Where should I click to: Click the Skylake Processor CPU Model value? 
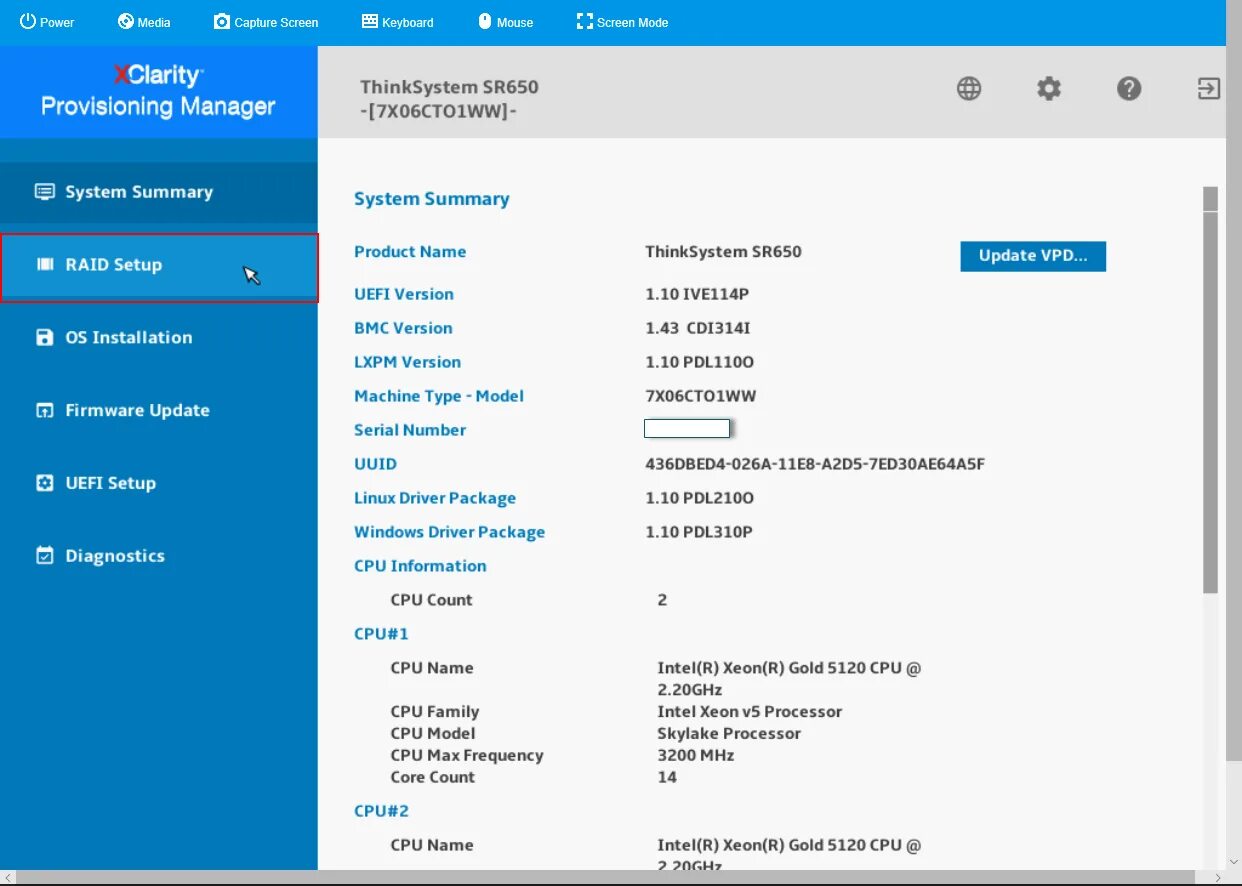coord(729,734)
